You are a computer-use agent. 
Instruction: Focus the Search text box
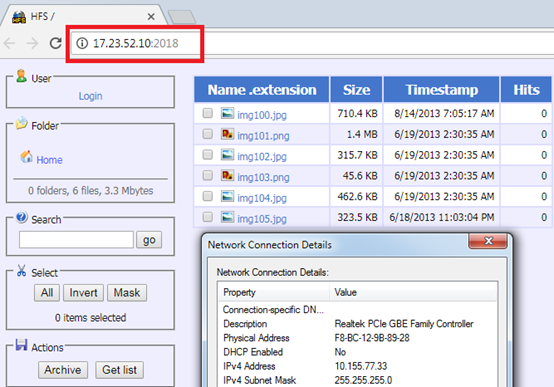point(76,240)
